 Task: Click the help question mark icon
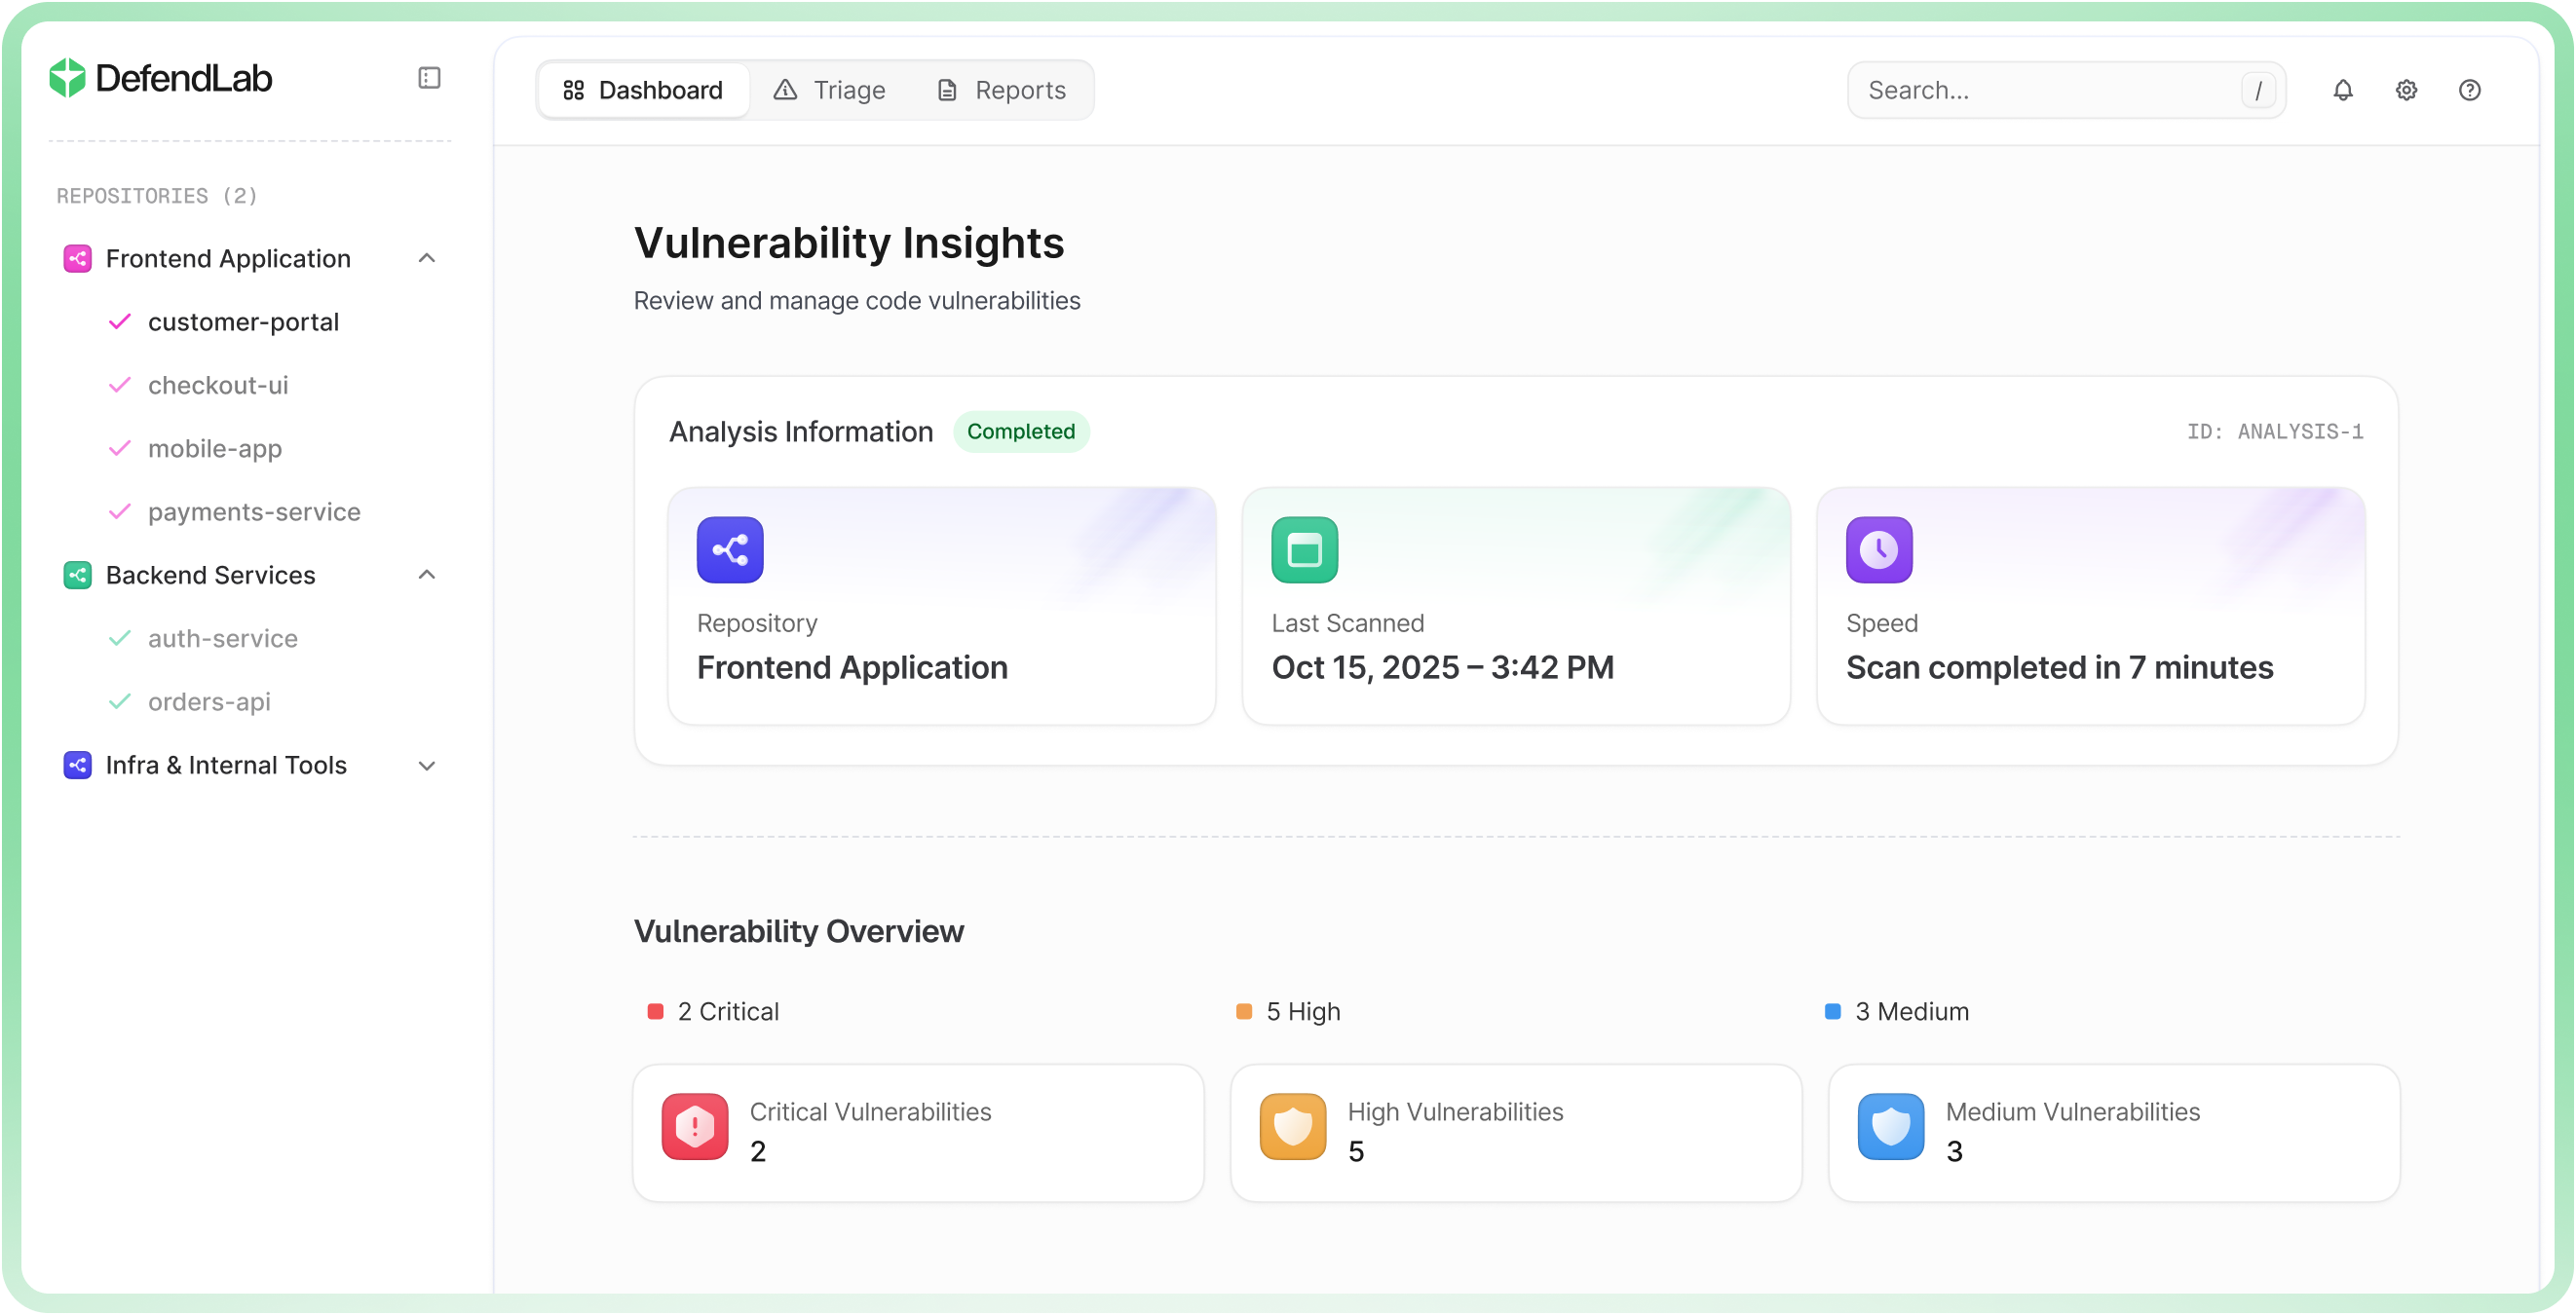tap(2470, 90)
